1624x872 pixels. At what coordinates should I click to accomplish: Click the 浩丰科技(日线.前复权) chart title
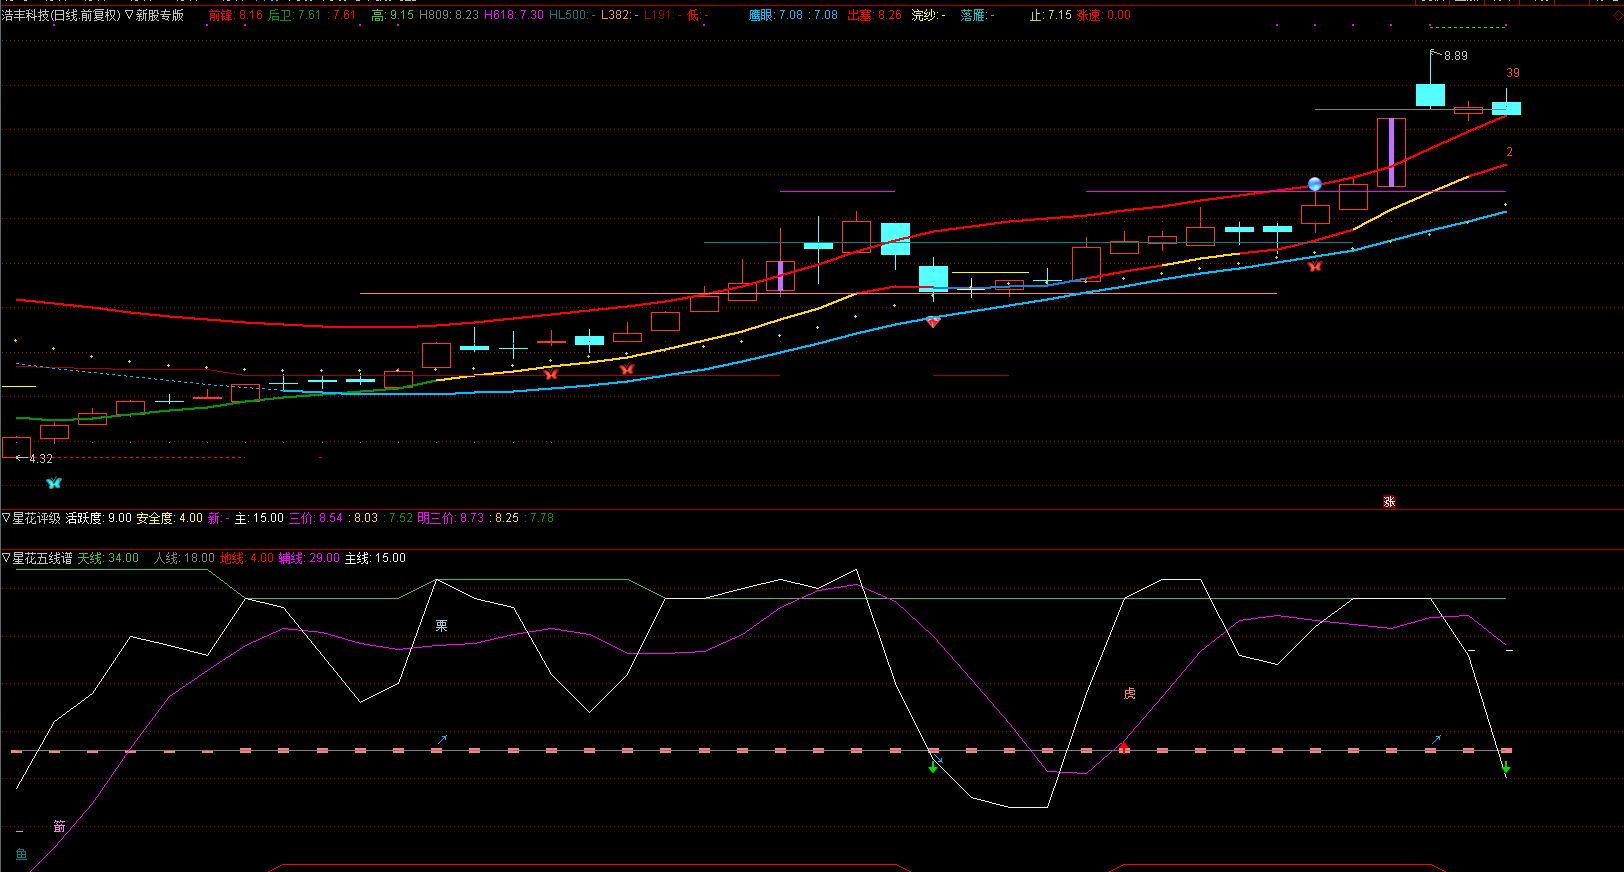click(61, 15)
